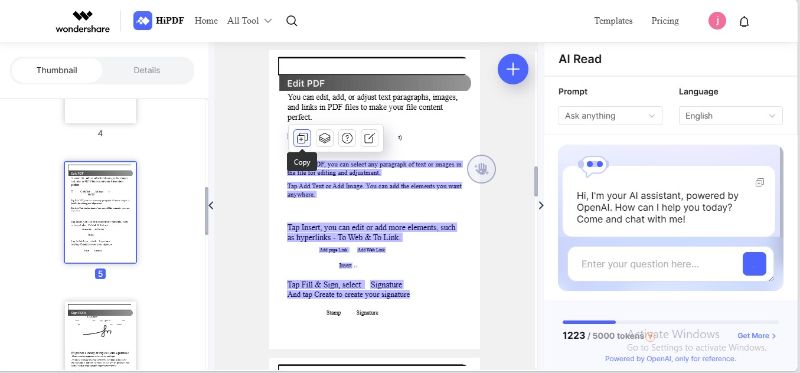Switch to the Thumbnail tab
This screenshot has width=800, height=373.
click(x=57, y=70)
